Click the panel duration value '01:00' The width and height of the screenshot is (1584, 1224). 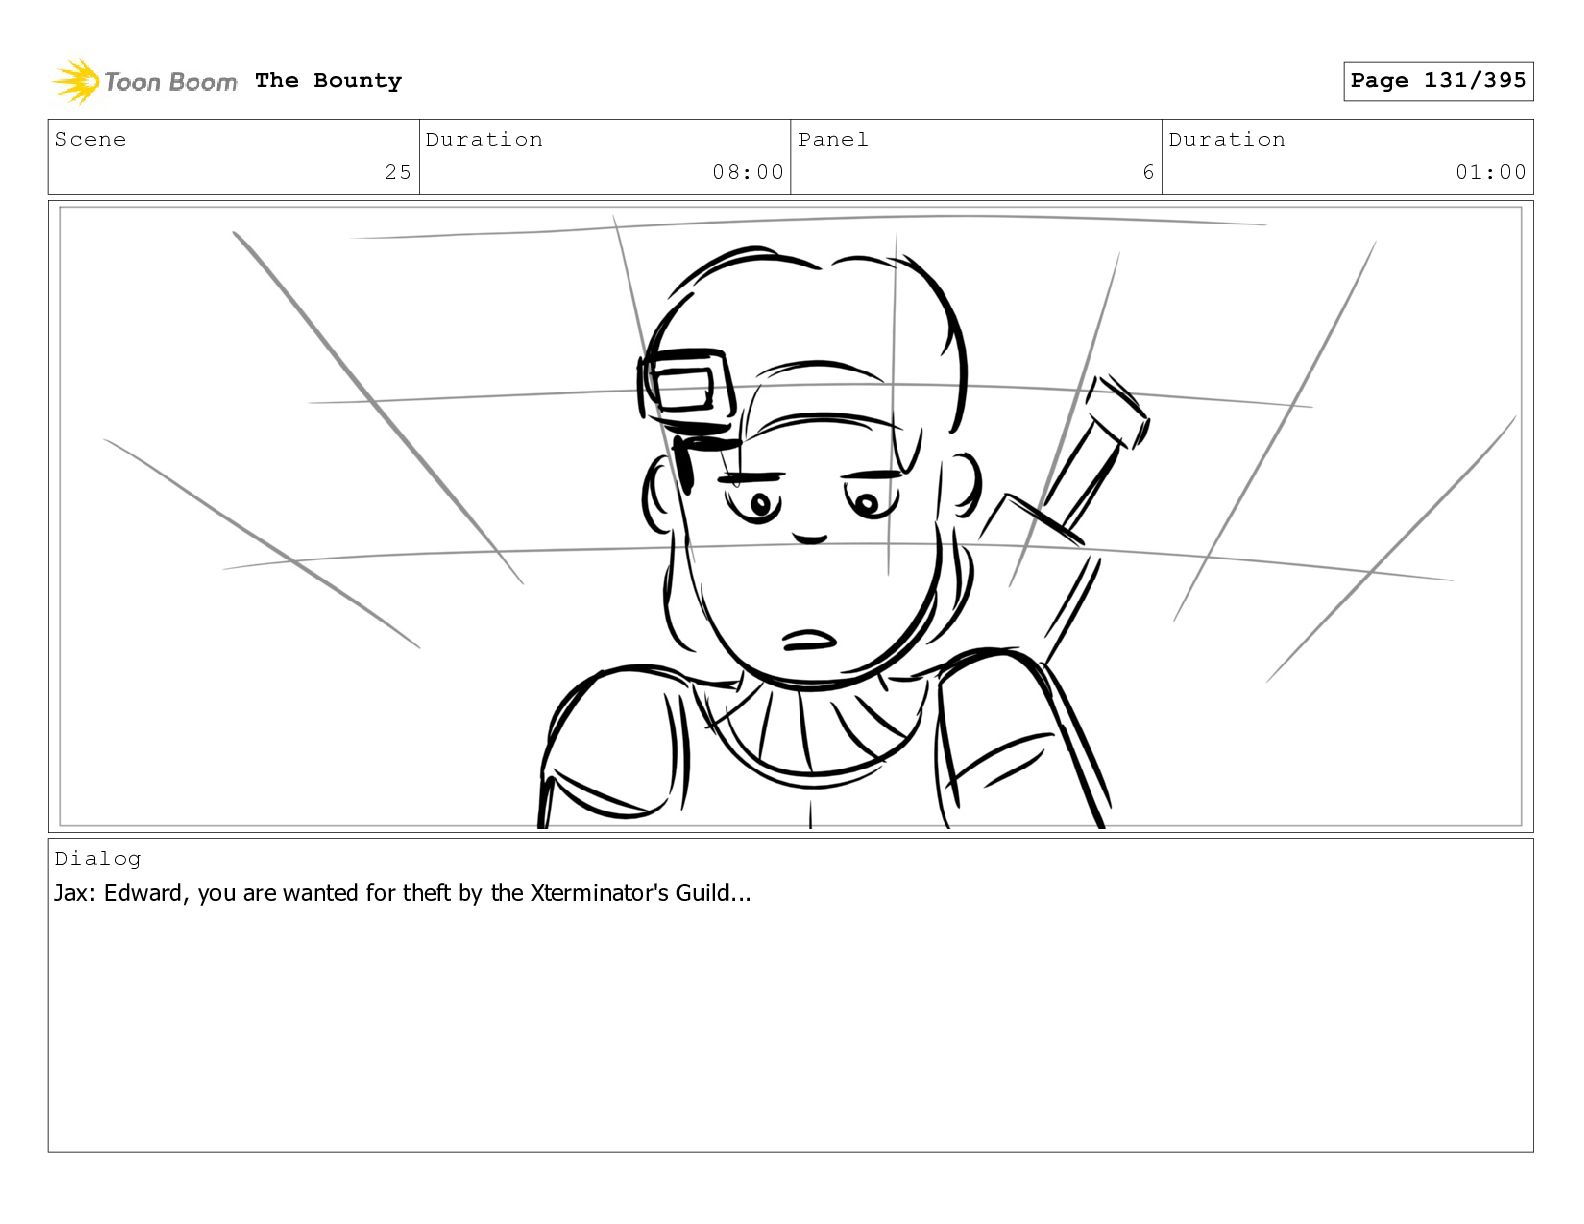coord(1491,172)
